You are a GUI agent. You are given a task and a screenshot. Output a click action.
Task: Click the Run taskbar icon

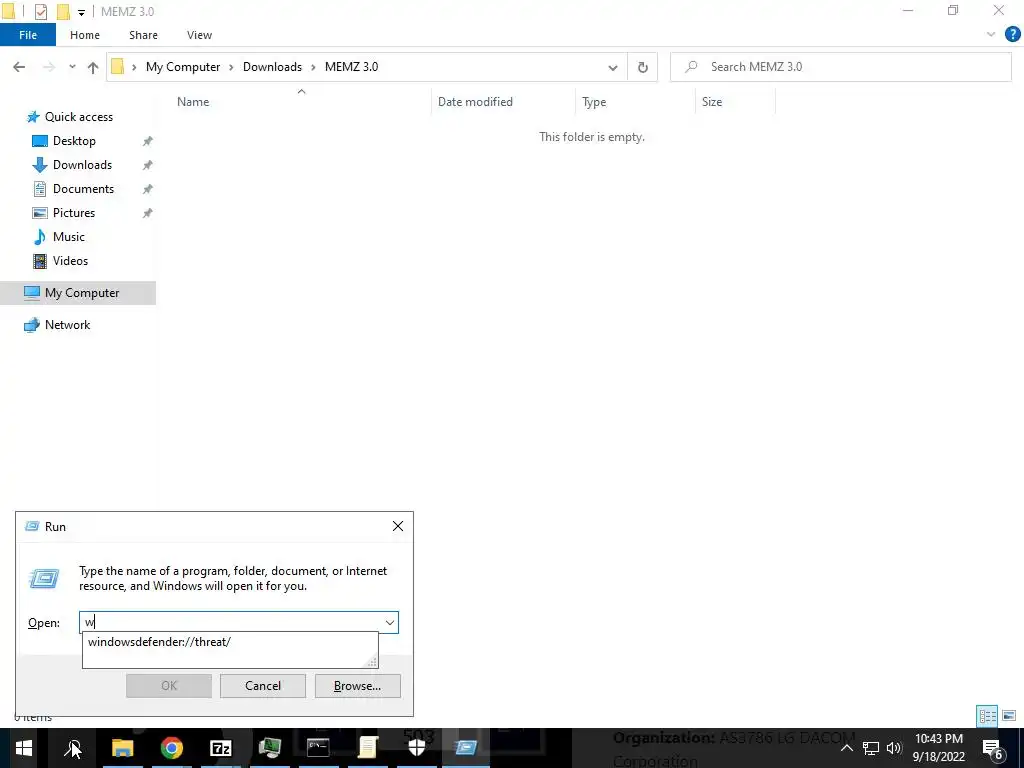tap(466, 748)
